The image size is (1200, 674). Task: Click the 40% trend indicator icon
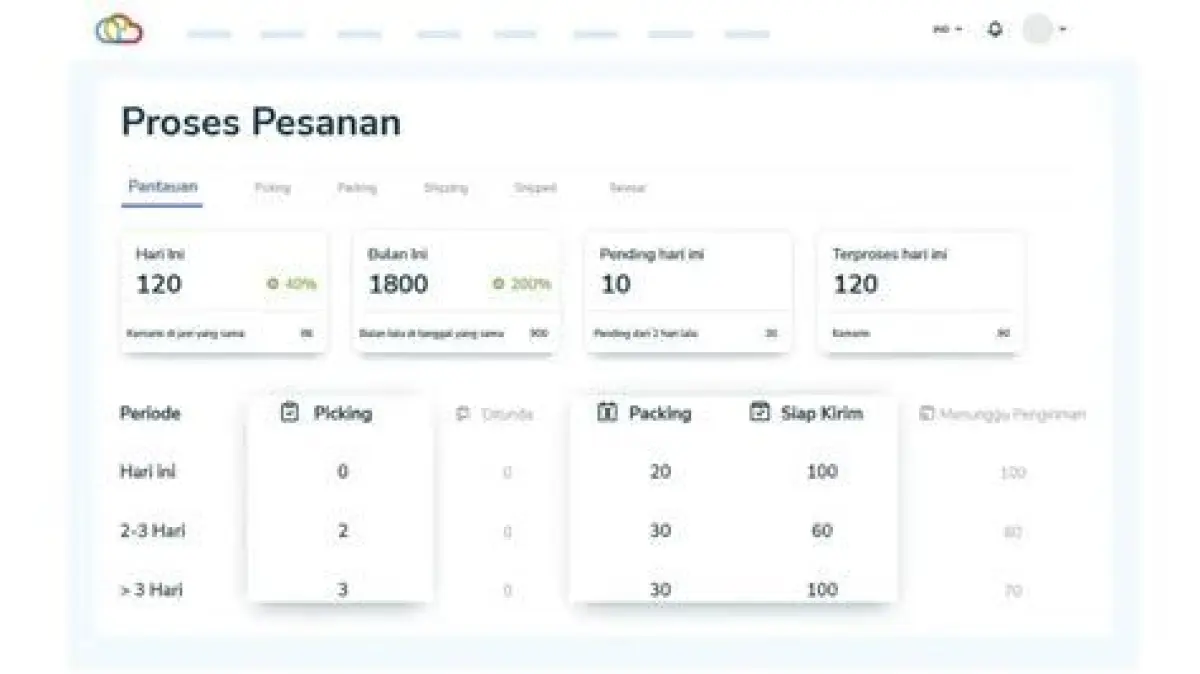point(272,284)
